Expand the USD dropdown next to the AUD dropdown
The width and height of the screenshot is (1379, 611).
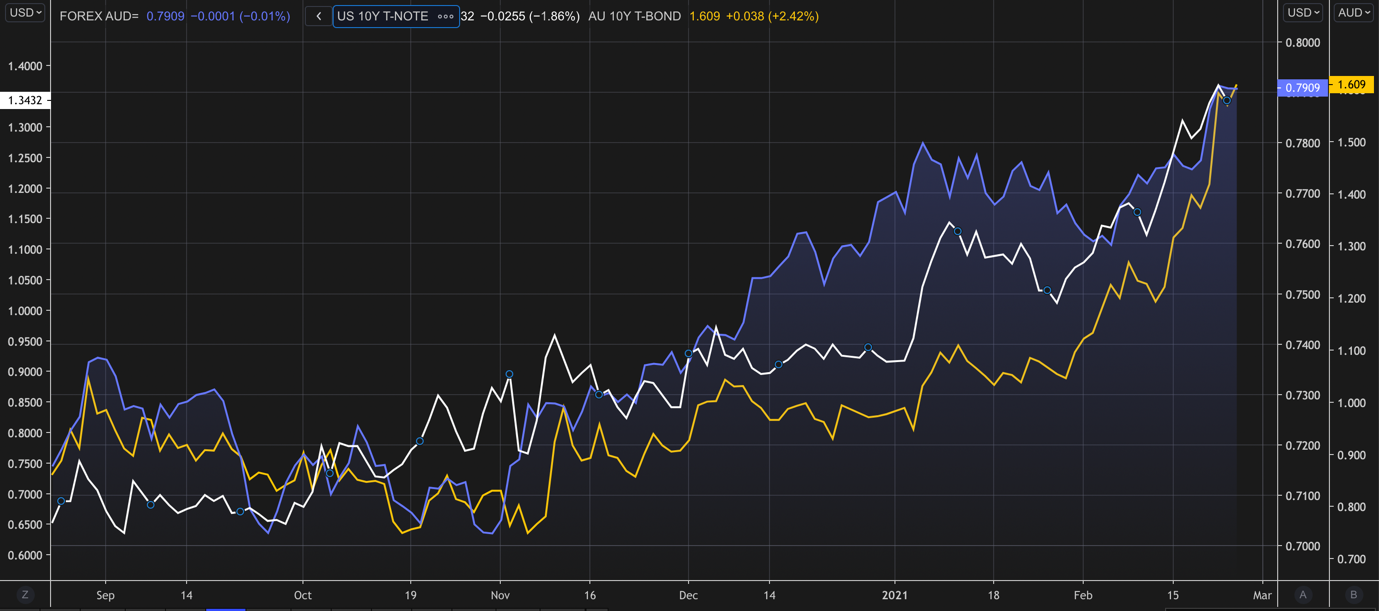click(x=1303, y=12)
